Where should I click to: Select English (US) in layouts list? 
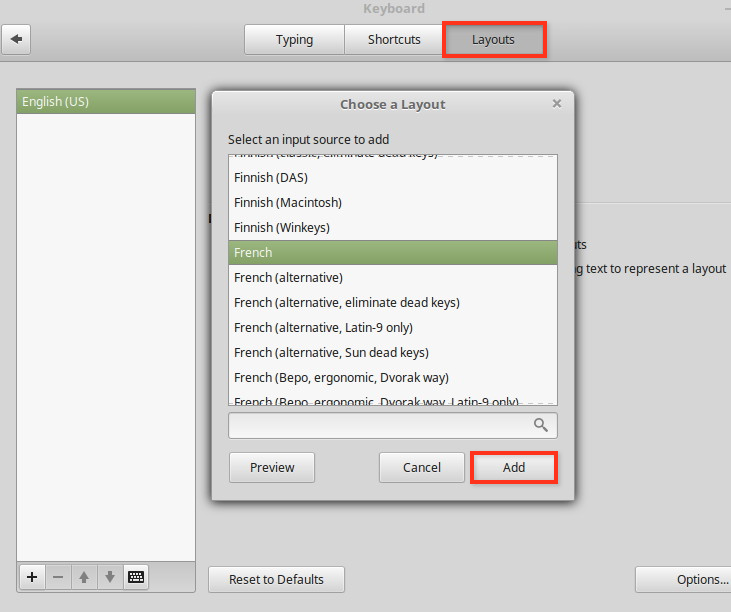point(106,102)
